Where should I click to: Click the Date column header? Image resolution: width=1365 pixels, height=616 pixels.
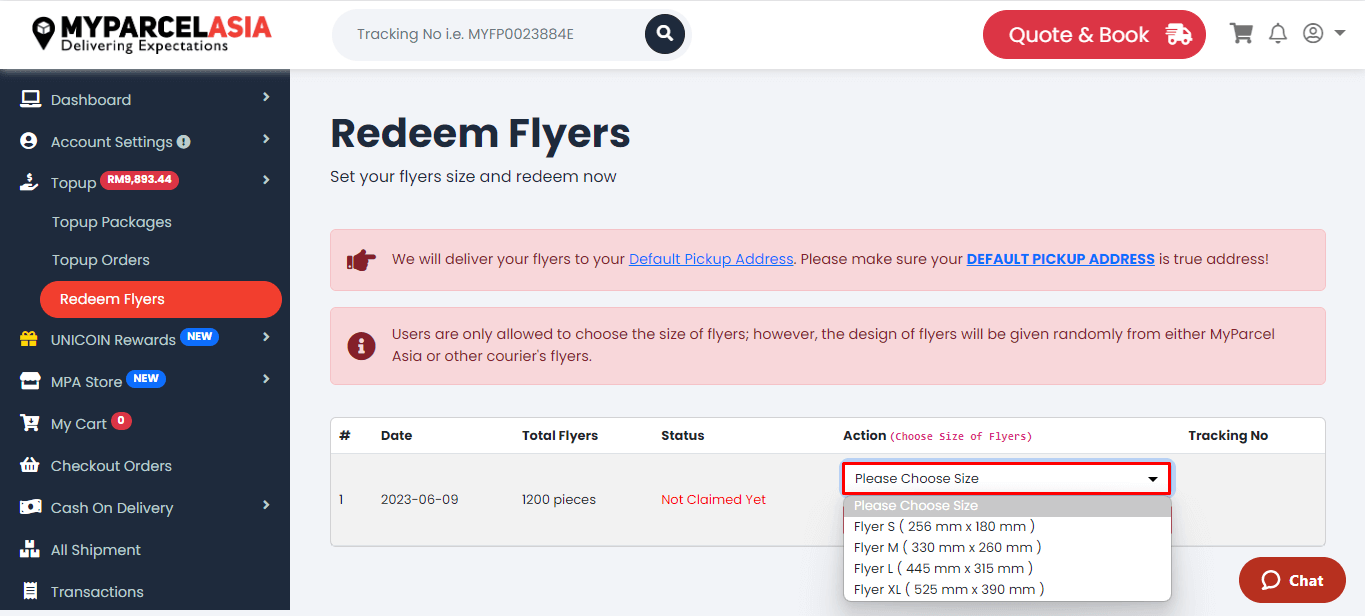pyautogui.click(x=396, y=435)
